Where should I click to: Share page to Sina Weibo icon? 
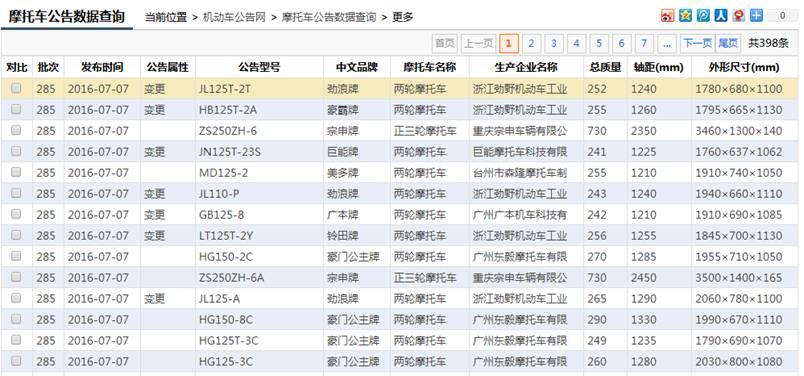tap(667, 16)
